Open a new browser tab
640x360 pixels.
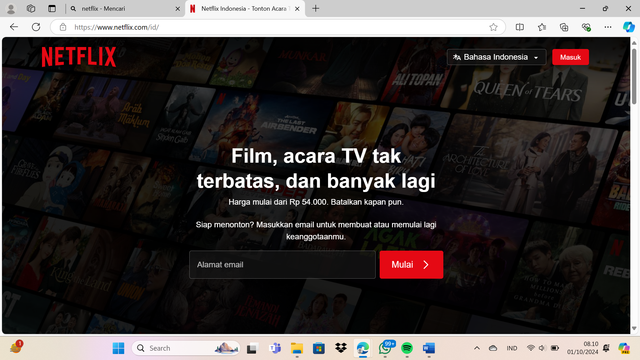click(x=316, y=9)
